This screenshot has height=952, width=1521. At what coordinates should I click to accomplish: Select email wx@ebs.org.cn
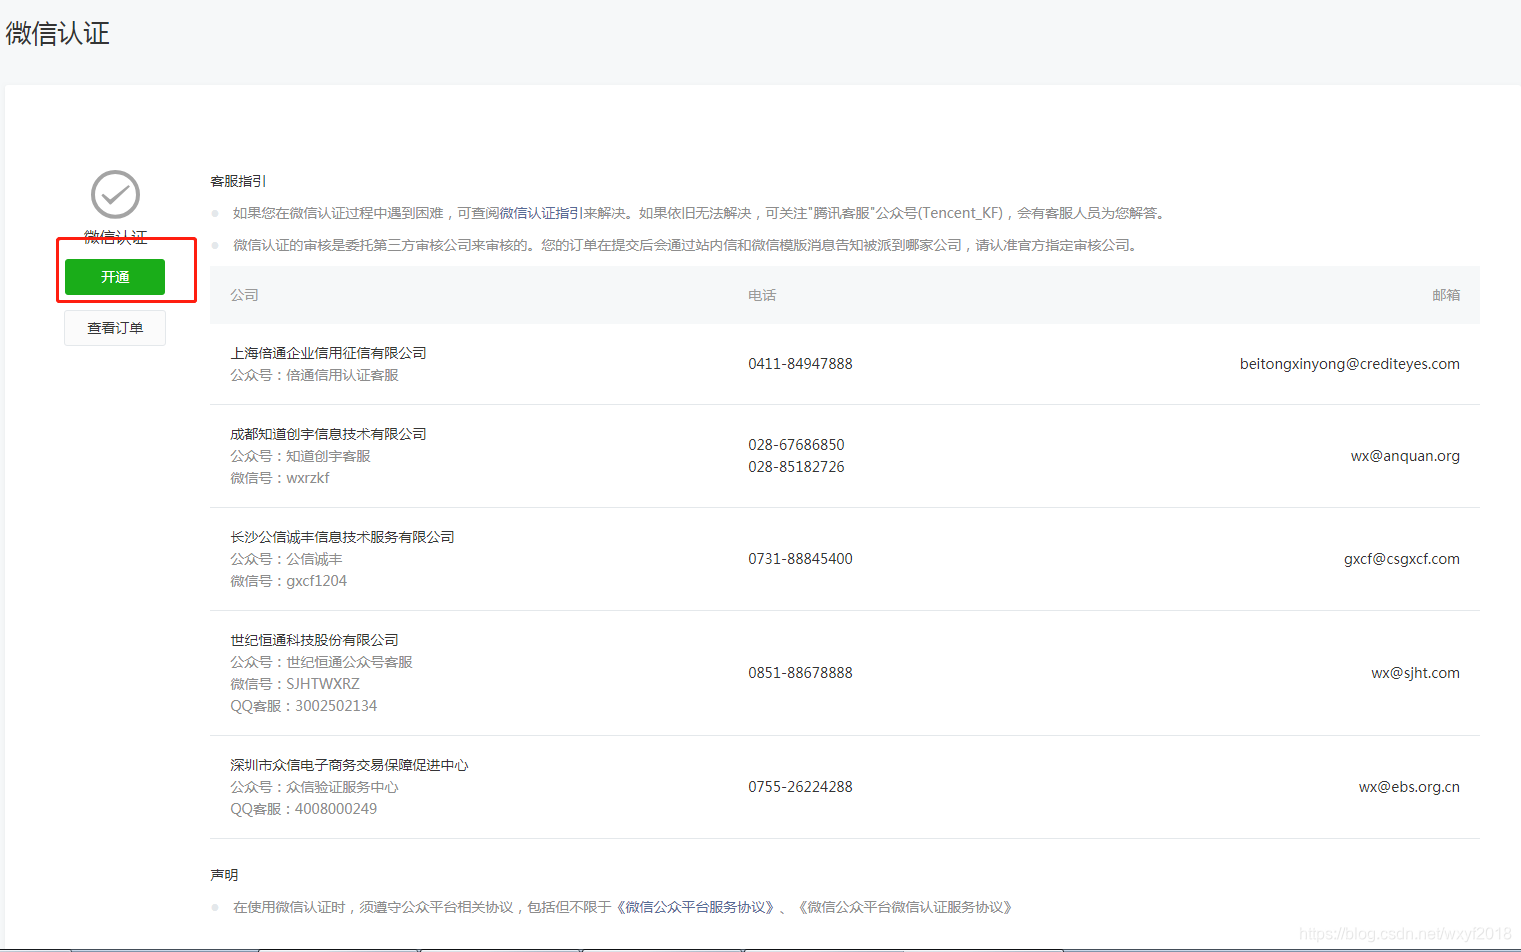coord(1409,787)
